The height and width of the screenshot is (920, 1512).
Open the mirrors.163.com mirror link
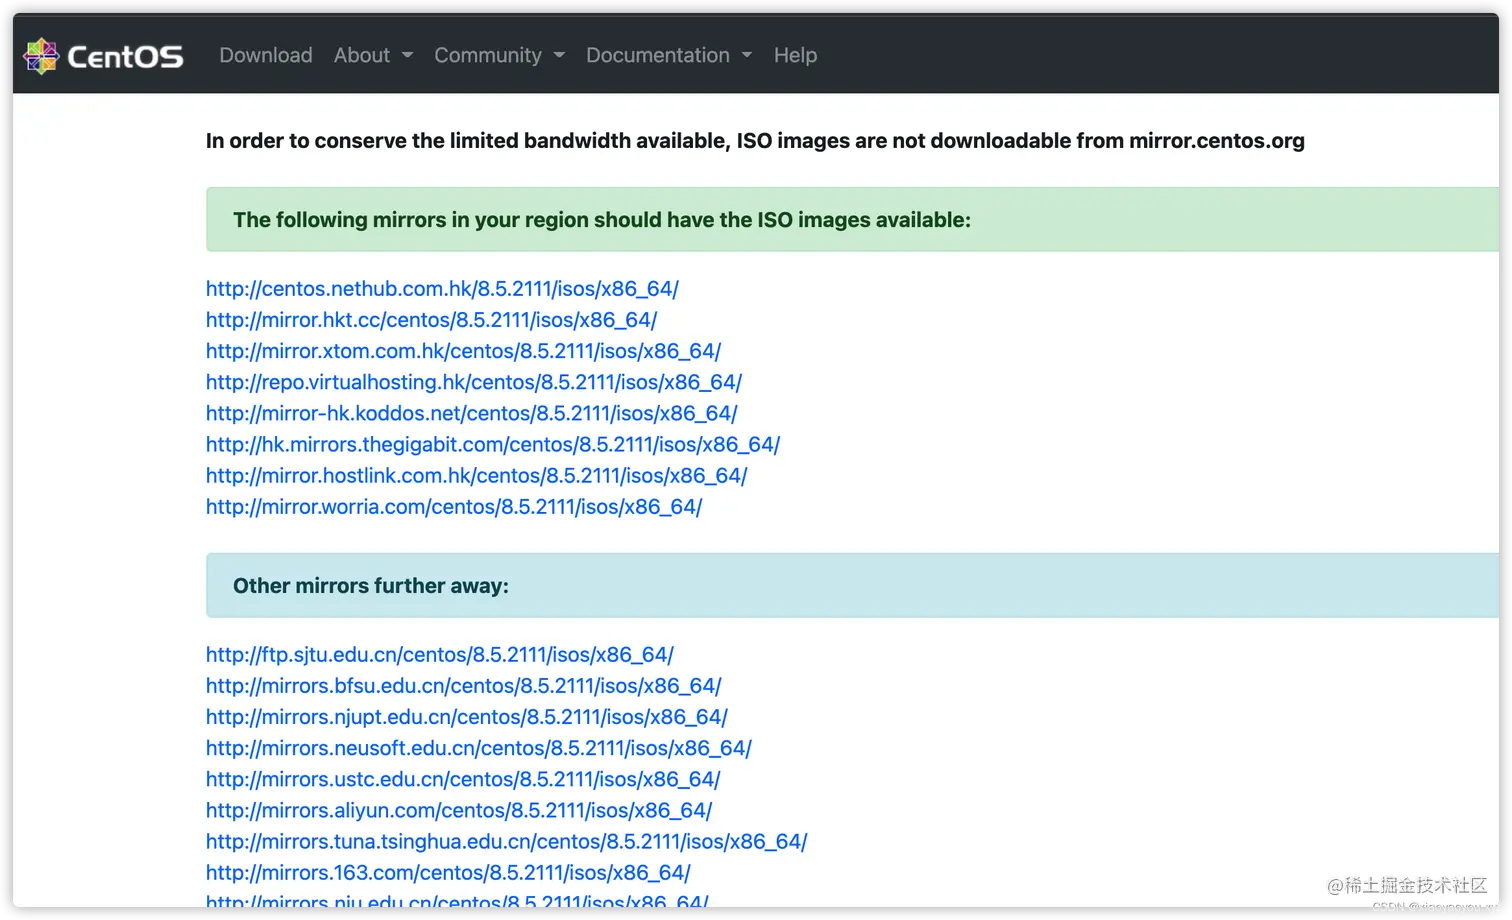pyautogui.click(x=448, y=872)
